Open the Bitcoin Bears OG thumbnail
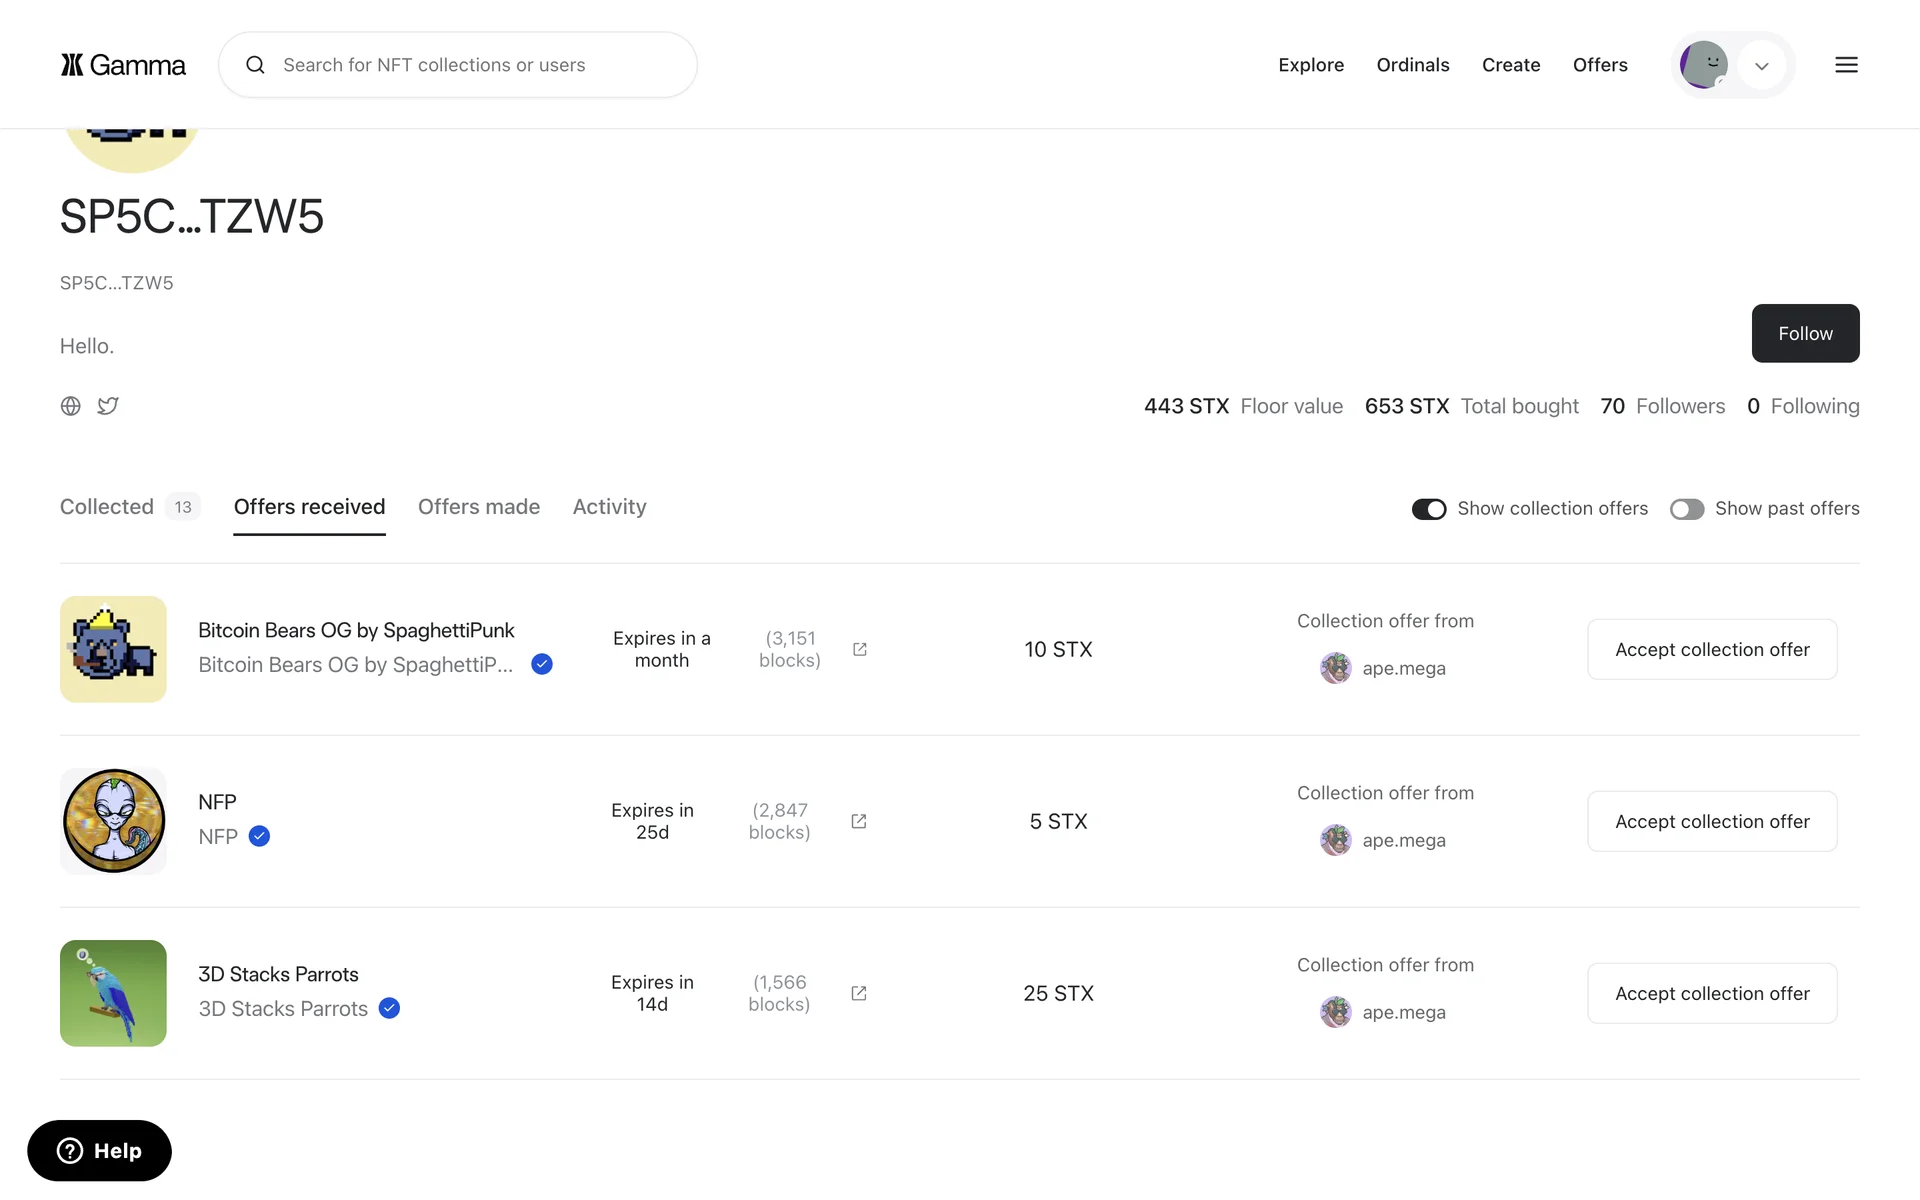1920x1200 pixels. [x=113, y=649]
